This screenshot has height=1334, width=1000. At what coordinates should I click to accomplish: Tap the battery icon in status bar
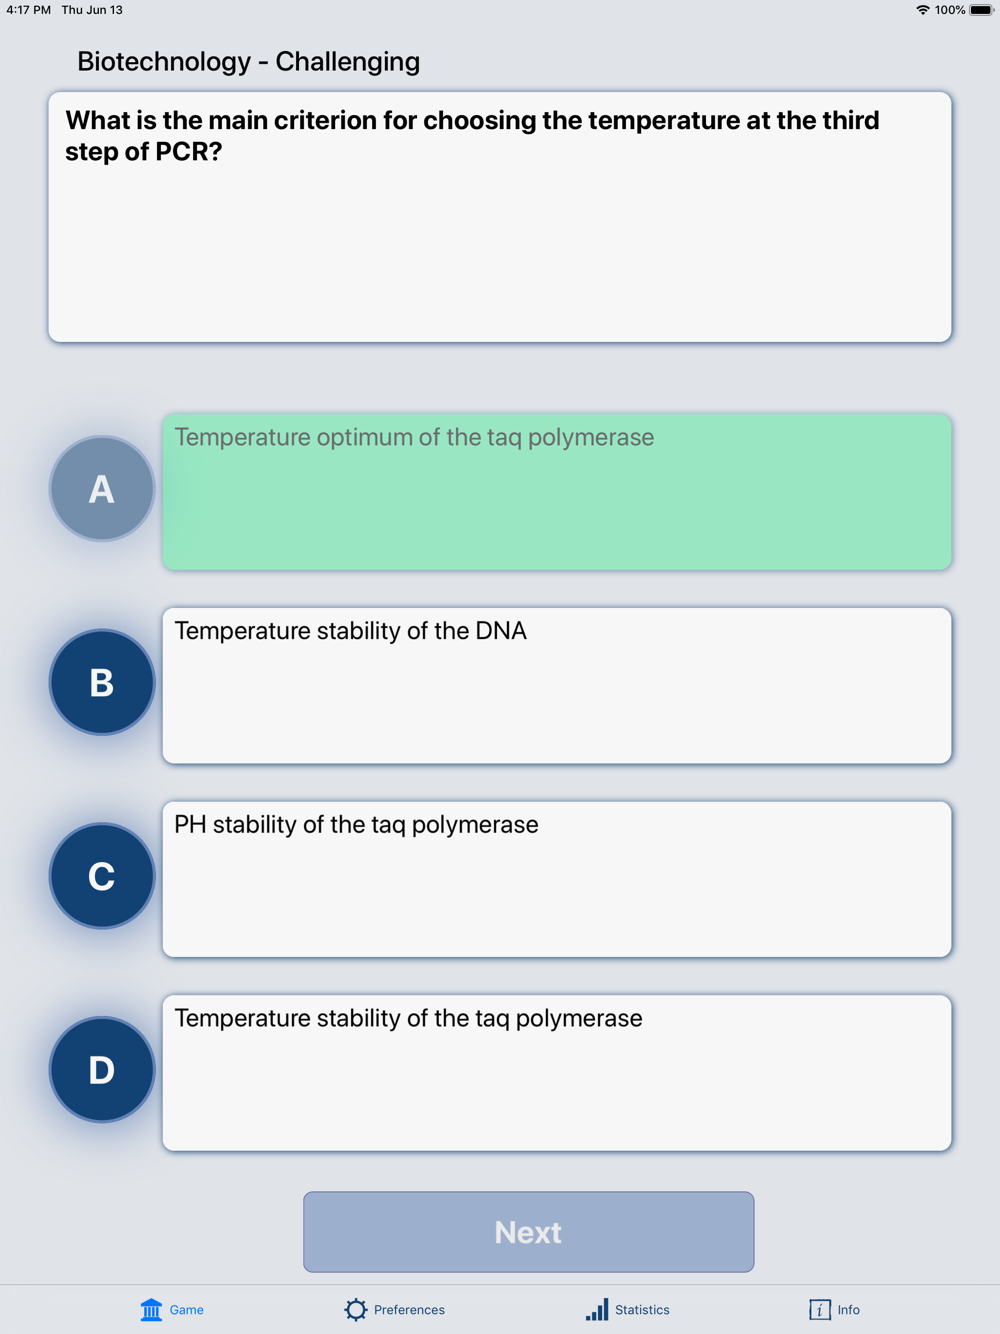tap(981, 10)
